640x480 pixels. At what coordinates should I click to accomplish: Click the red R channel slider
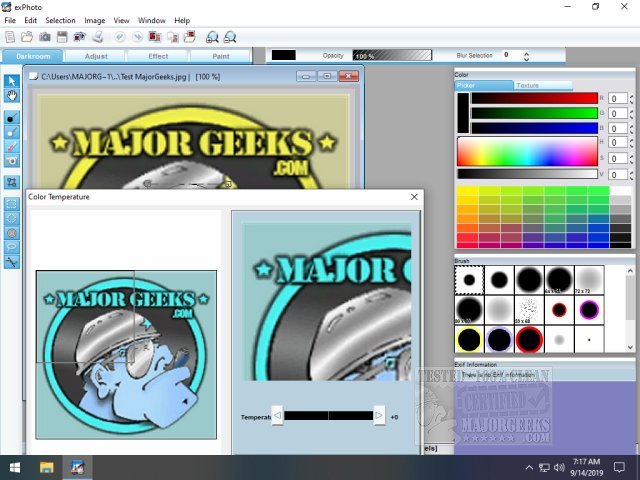(x=535, y=98)
